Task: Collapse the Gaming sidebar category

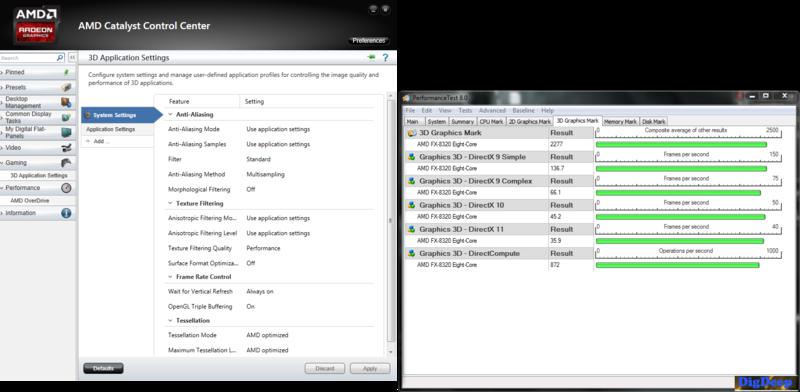Action: tap(2, 163)
